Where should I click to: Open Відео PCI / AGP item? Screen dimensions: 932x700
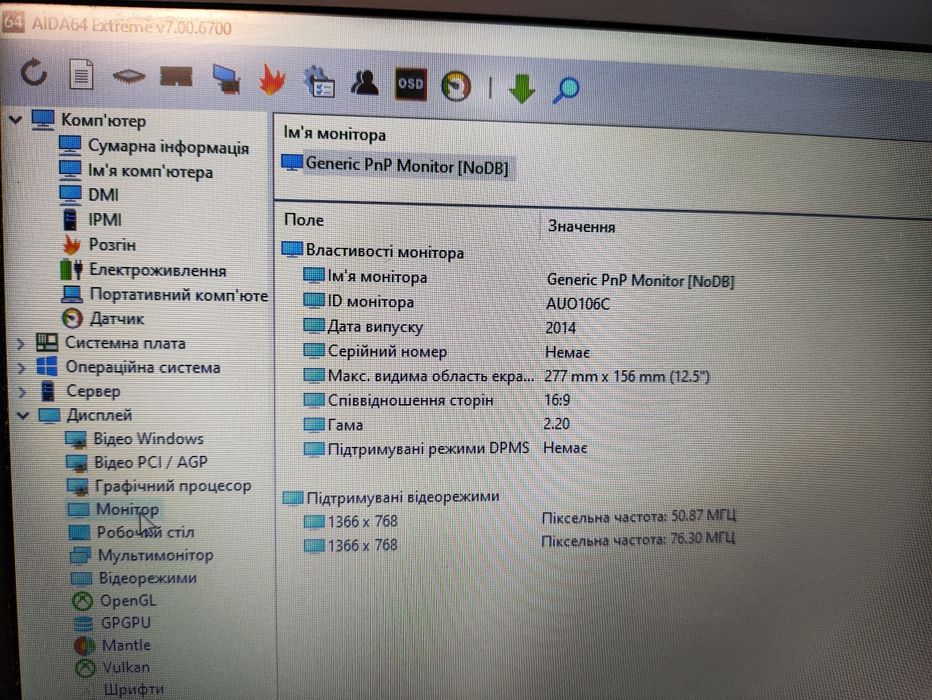[151, 462]
